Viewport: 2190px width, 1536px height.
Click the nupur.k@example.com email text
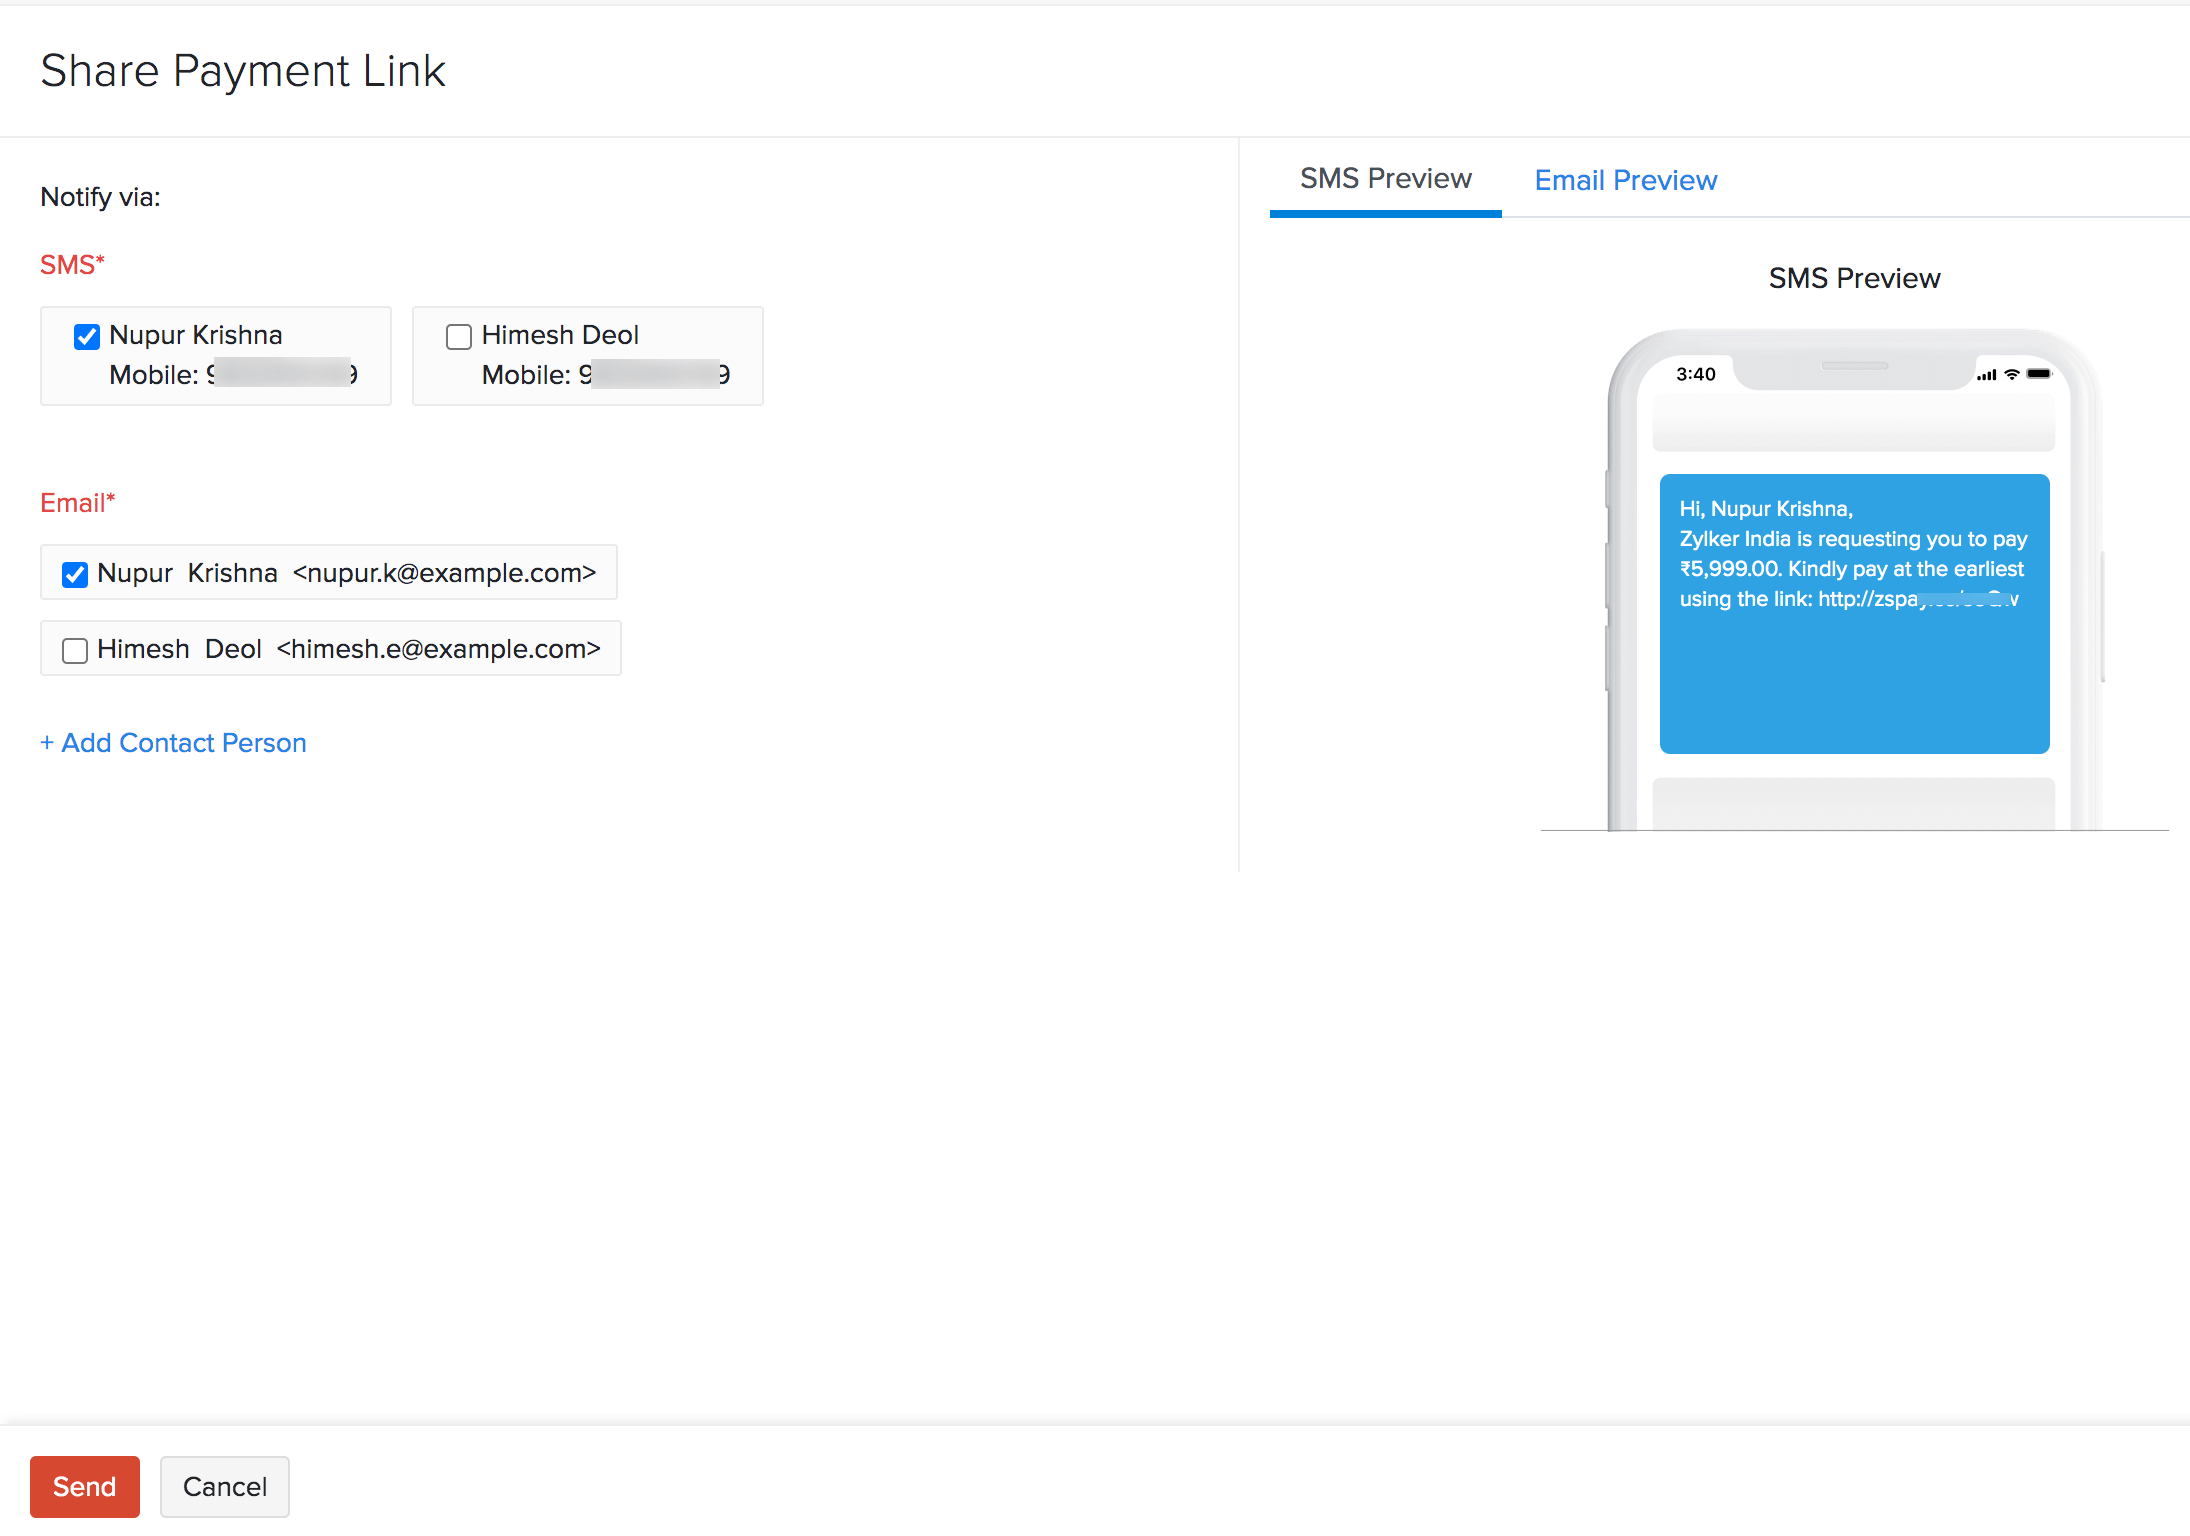444,573
